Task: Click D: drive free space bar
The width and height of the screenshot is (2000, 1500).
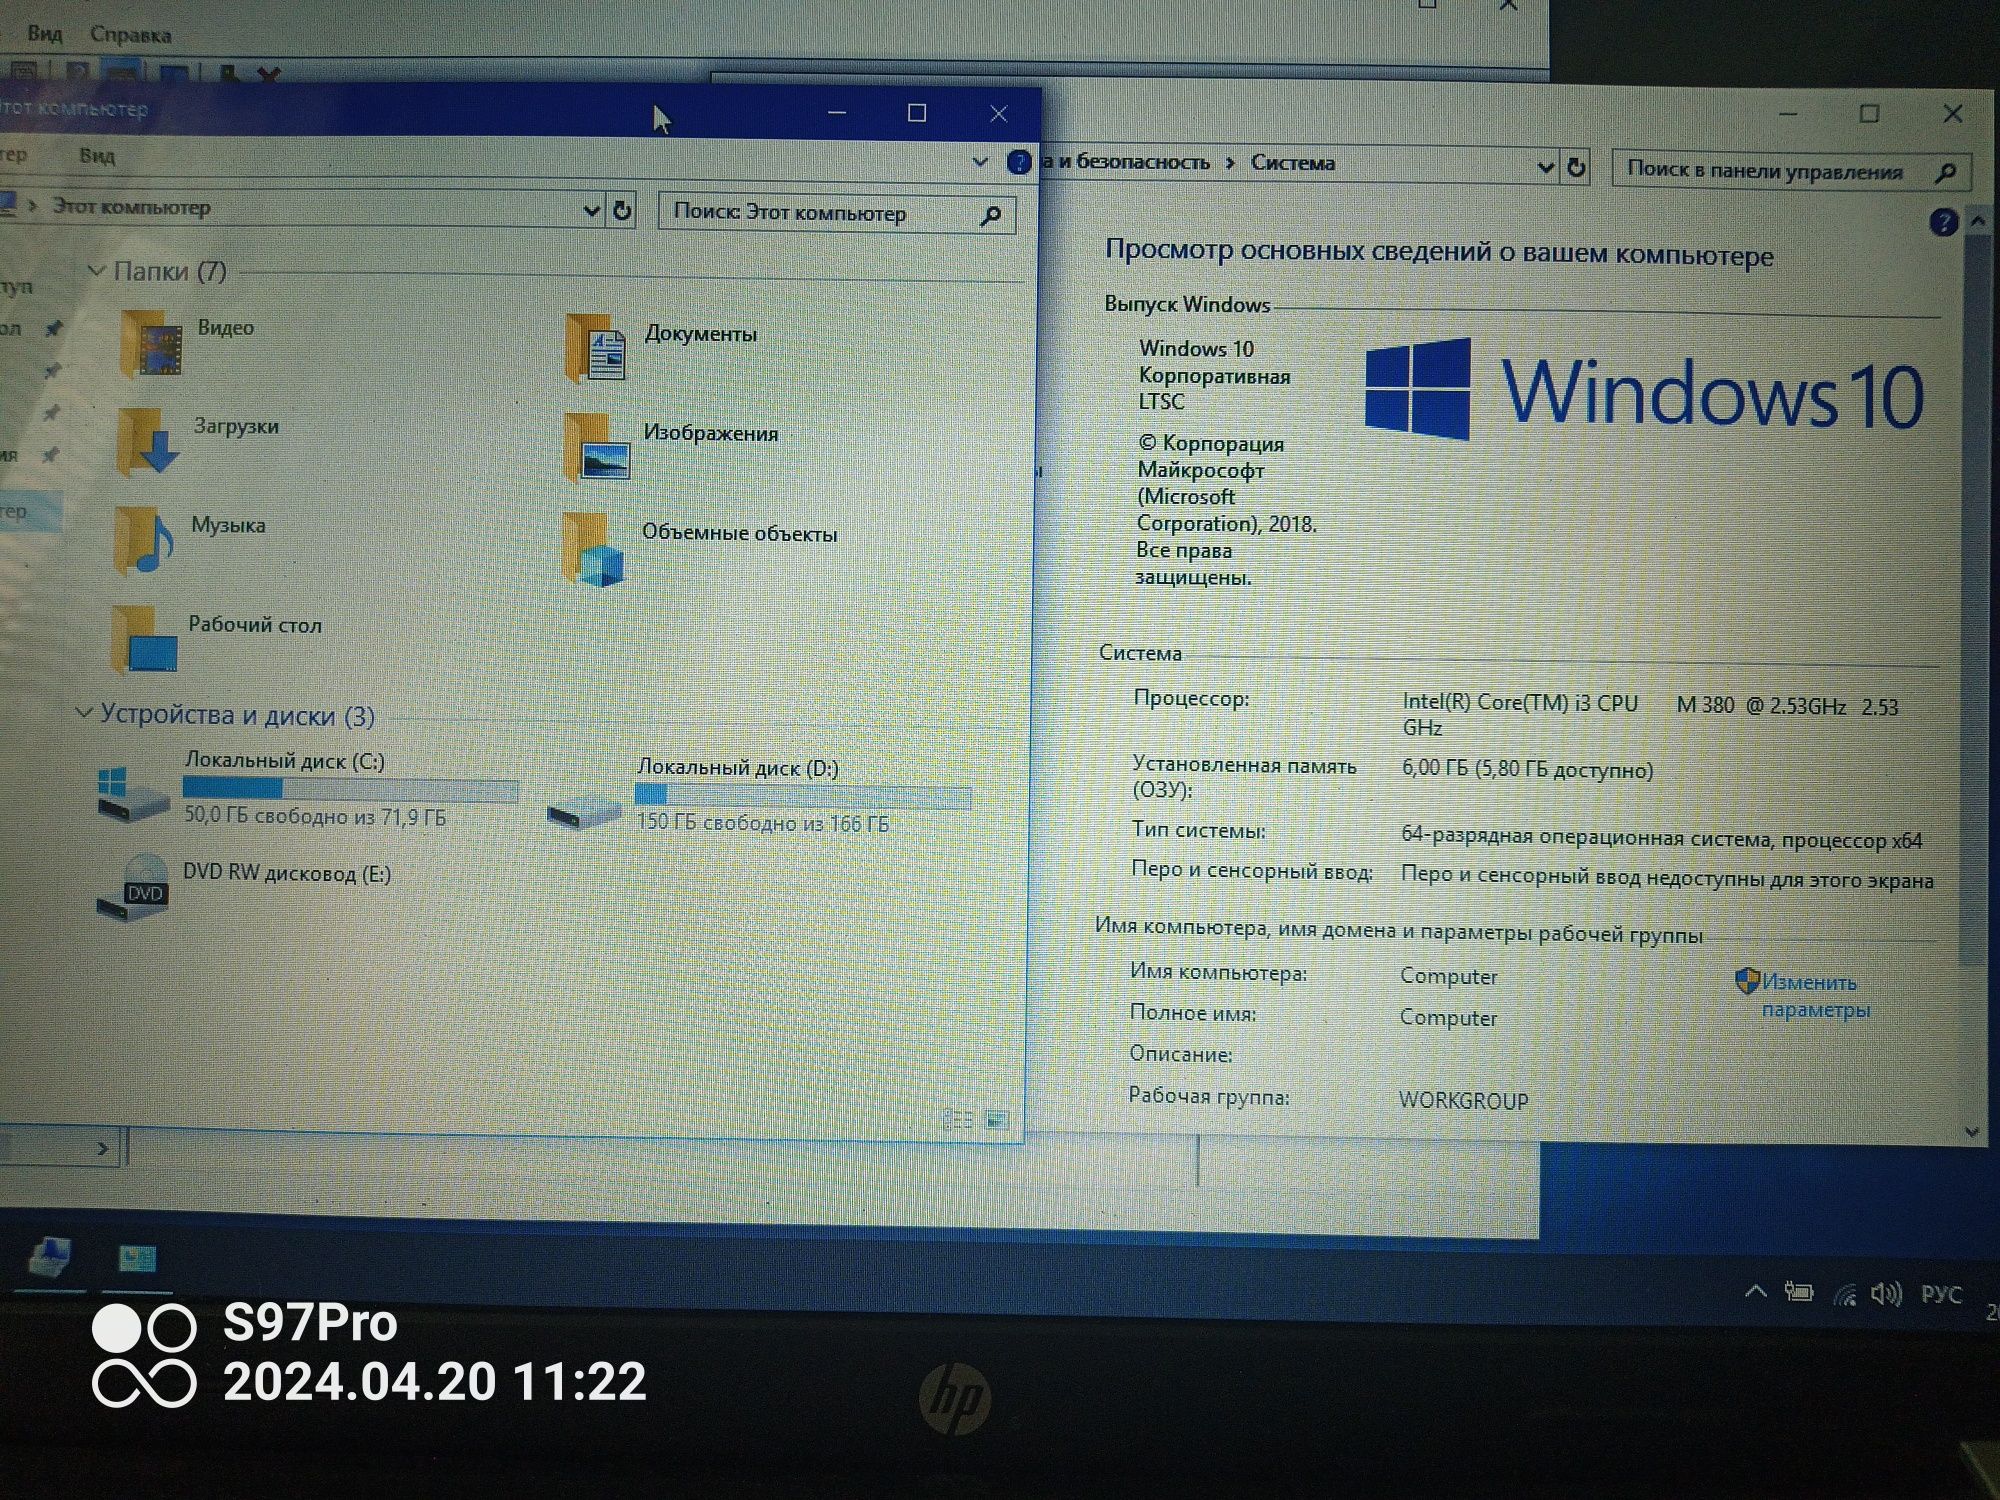Action: (x=802, y=796)
